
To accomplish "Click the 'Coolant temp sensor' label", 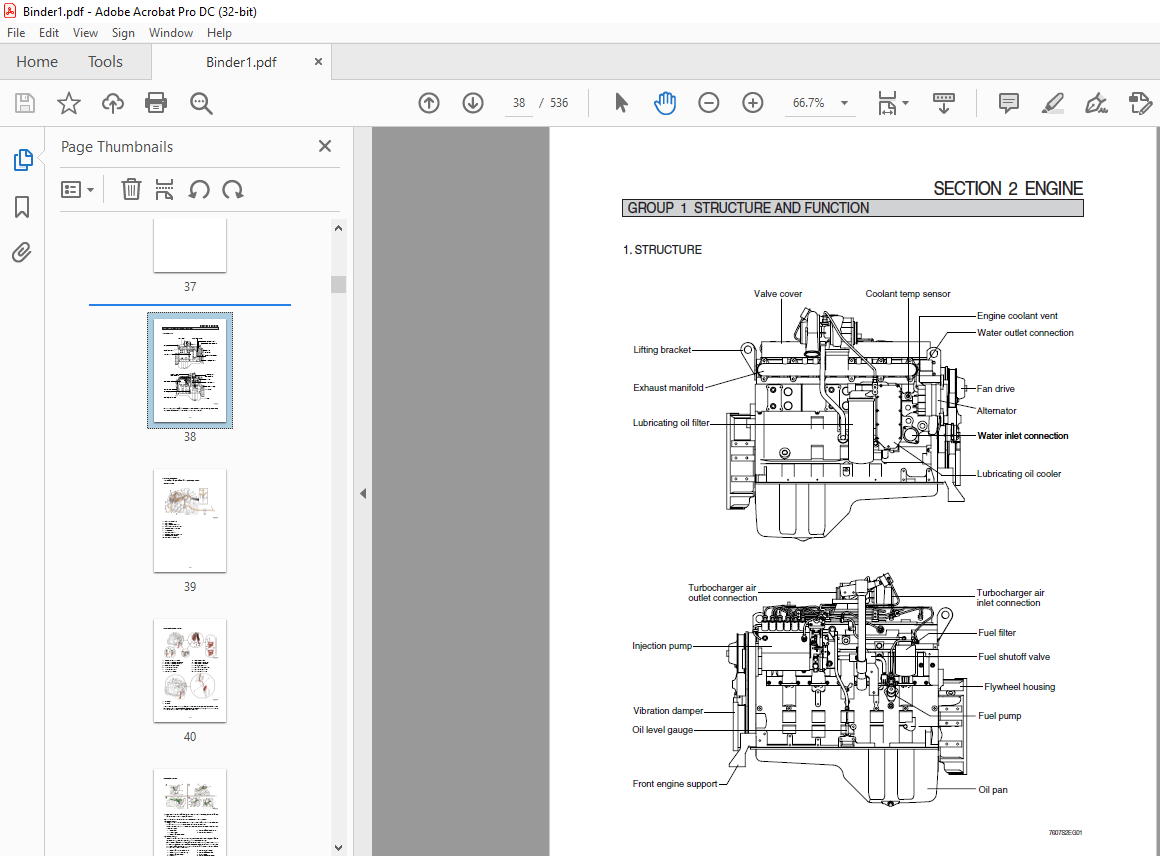I will click(x=908, y=294).
